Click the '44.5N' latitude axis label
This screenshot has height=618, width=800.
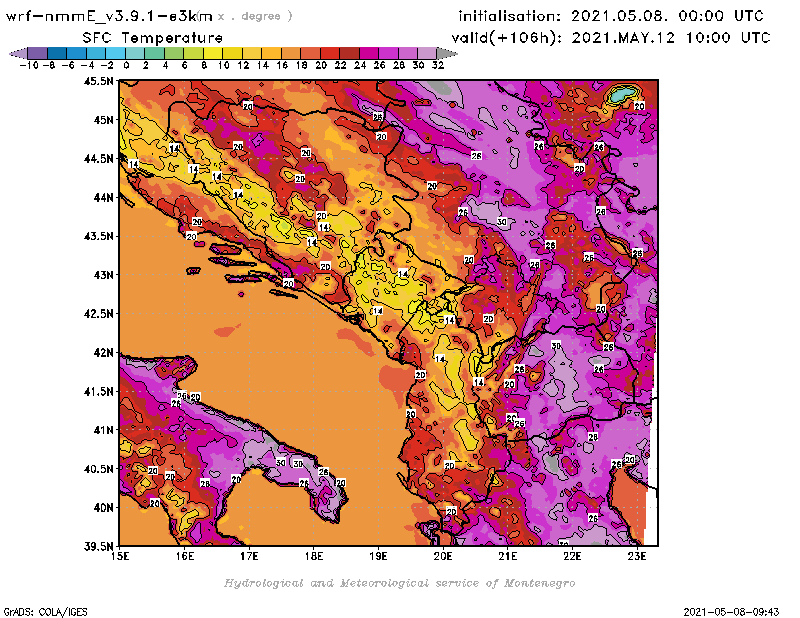tap(99, 159)
